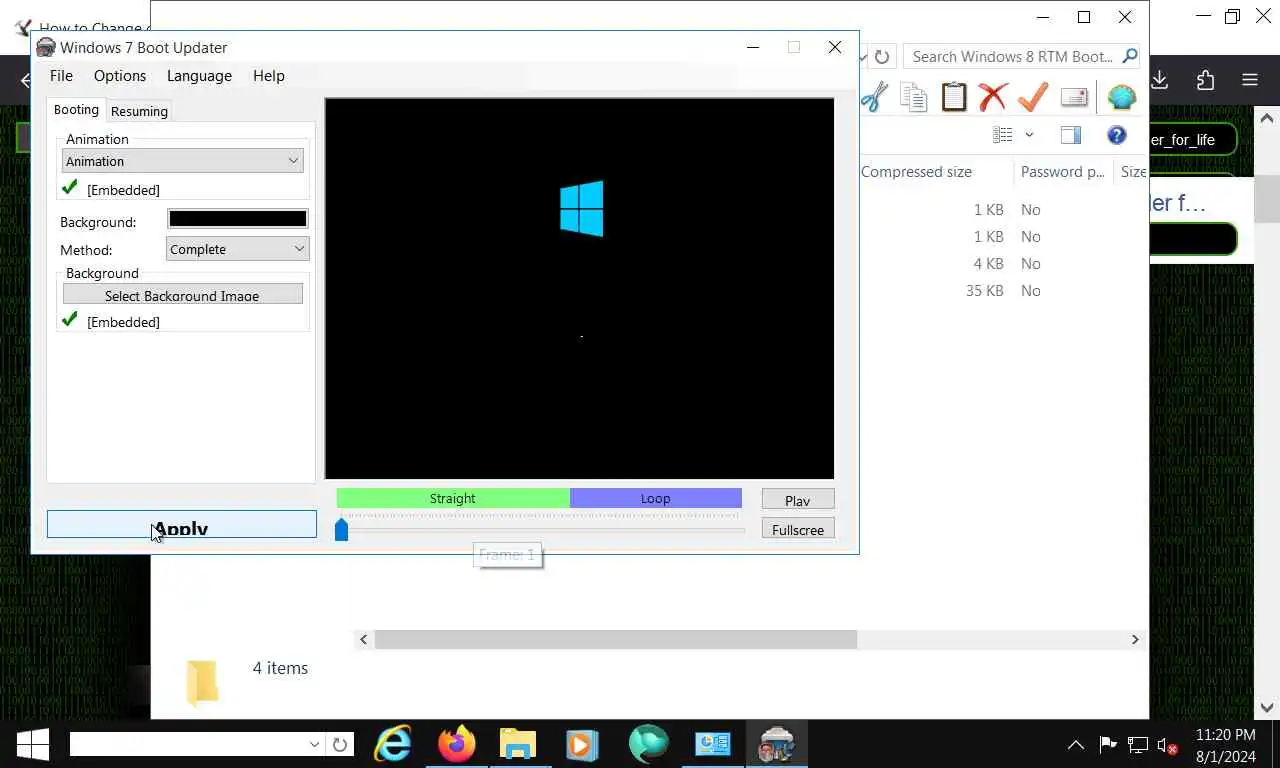Click the control panel taskbar icon
This screenshot has width=1280, height=768.
click(713, 743)
